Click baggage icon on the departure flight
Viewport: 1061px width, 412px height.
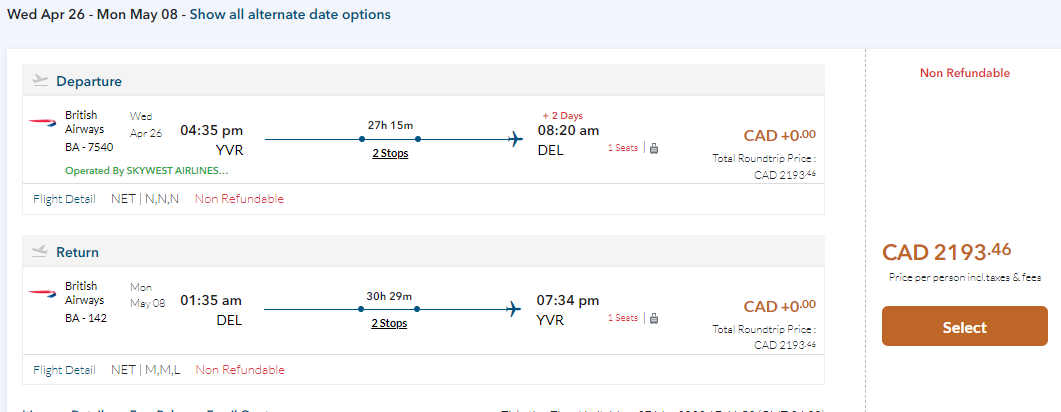[x=654, y=148]
